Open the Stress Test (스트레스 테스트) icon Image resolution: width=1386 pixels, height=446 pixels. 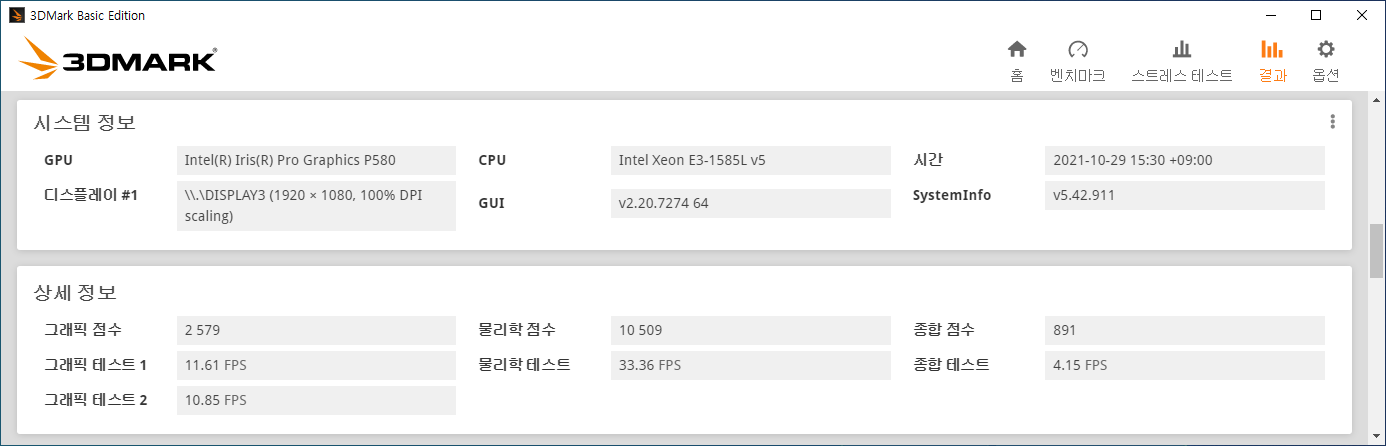click(x=1182, y=49)
